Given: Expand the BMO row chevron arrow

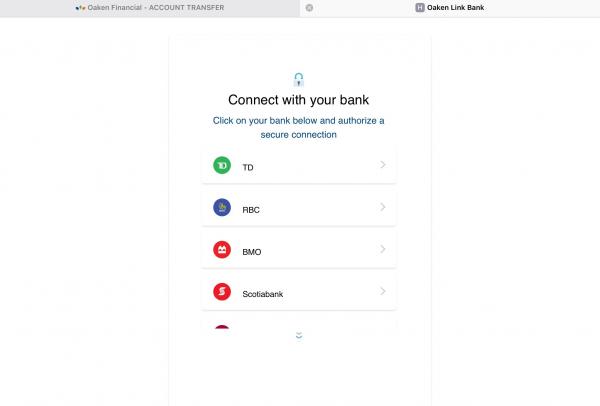Looking at the screenshot, I should point(383,249).
